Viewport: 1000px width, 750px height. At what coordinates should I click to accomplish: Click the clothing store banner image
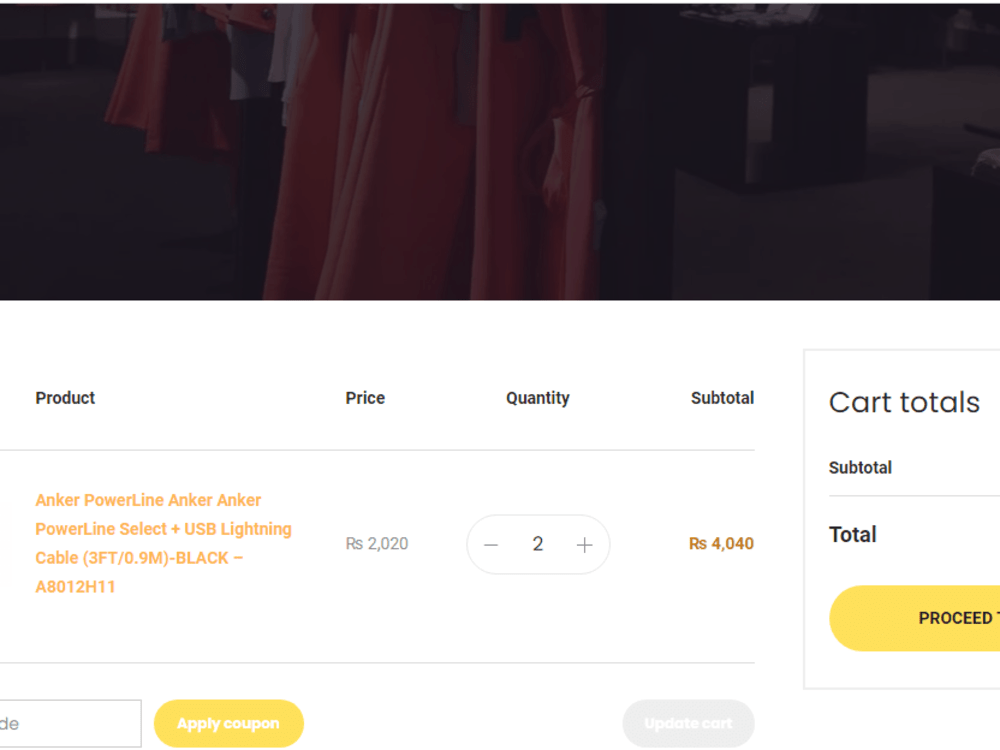pos(500,152)
